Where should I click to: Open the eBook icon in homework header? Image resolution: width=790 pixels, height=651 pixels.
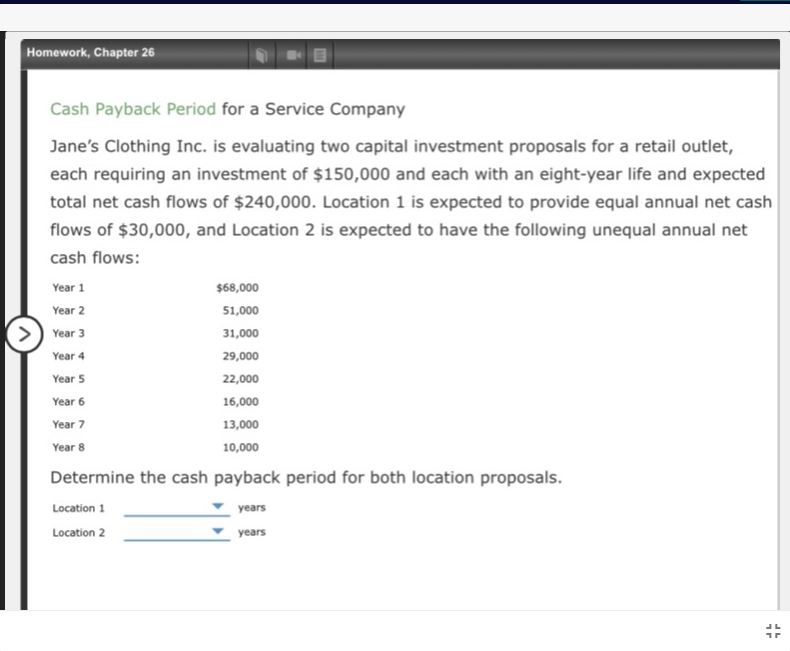(x=261, y=54)
